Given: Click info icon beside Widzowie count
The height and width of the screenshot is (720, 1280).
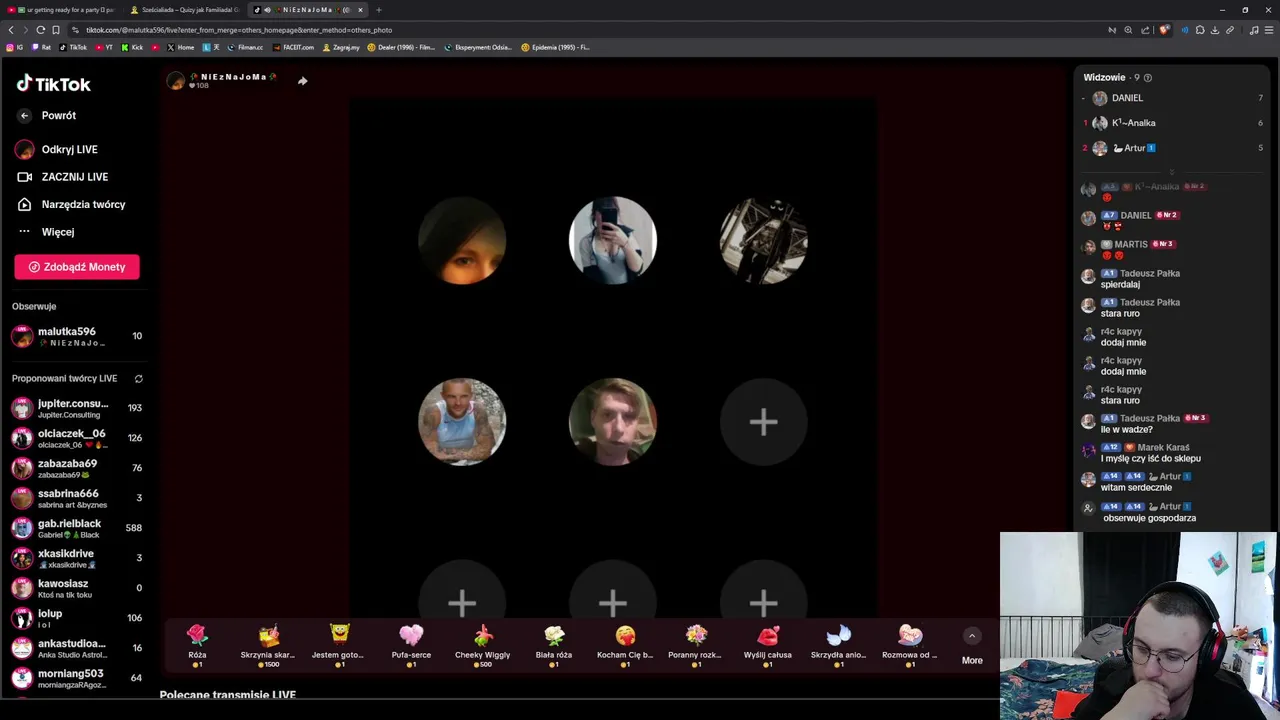Looking at the screenshot, I should pyautogui.click(x=1147, y=78).
